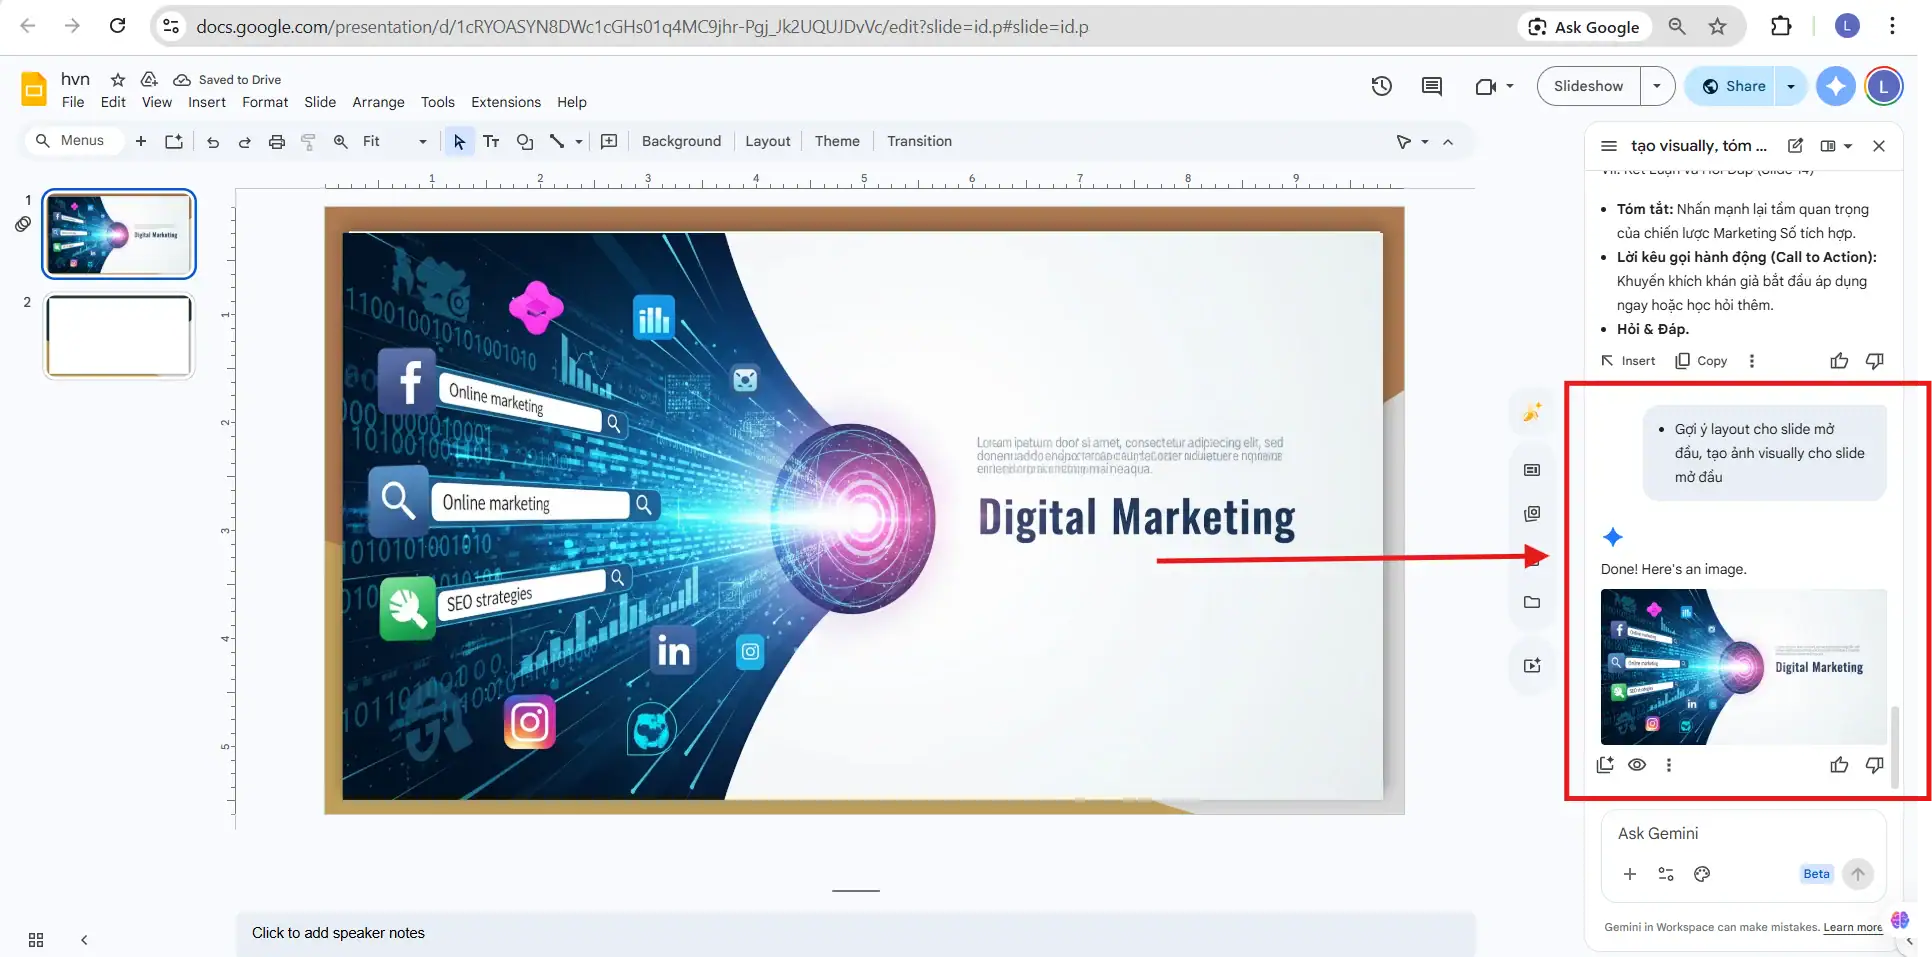Click the camera record icon
Screen dimensions: 1932x957
pyautogui.click(x=1485, y=86)
